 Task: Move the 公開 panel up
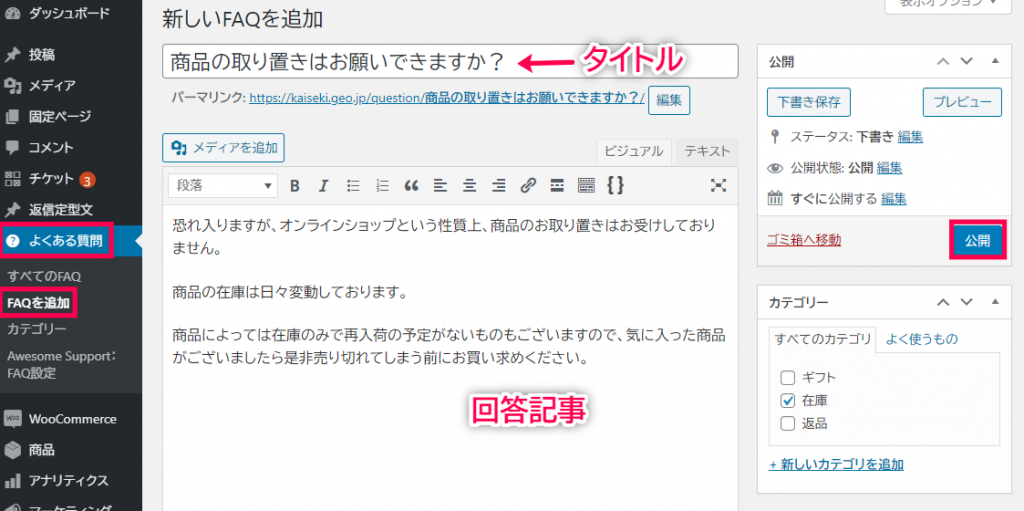coord(942,61)
